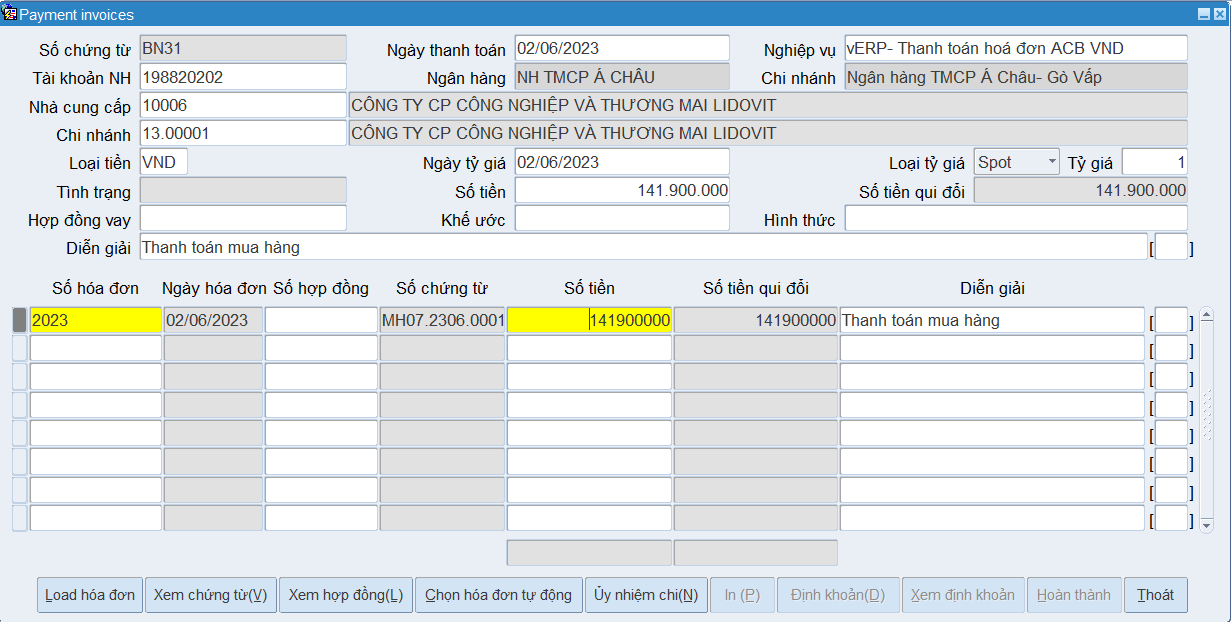Minimize the Payment invoices window
The width and height of the screenshot is (1232, 622).
tap(1204, 15)
